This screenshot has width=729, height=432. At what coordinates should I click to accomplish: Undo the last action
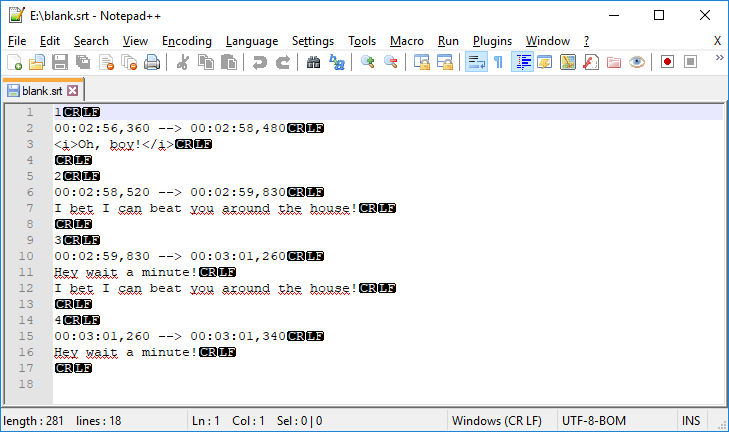pos(259,62)
